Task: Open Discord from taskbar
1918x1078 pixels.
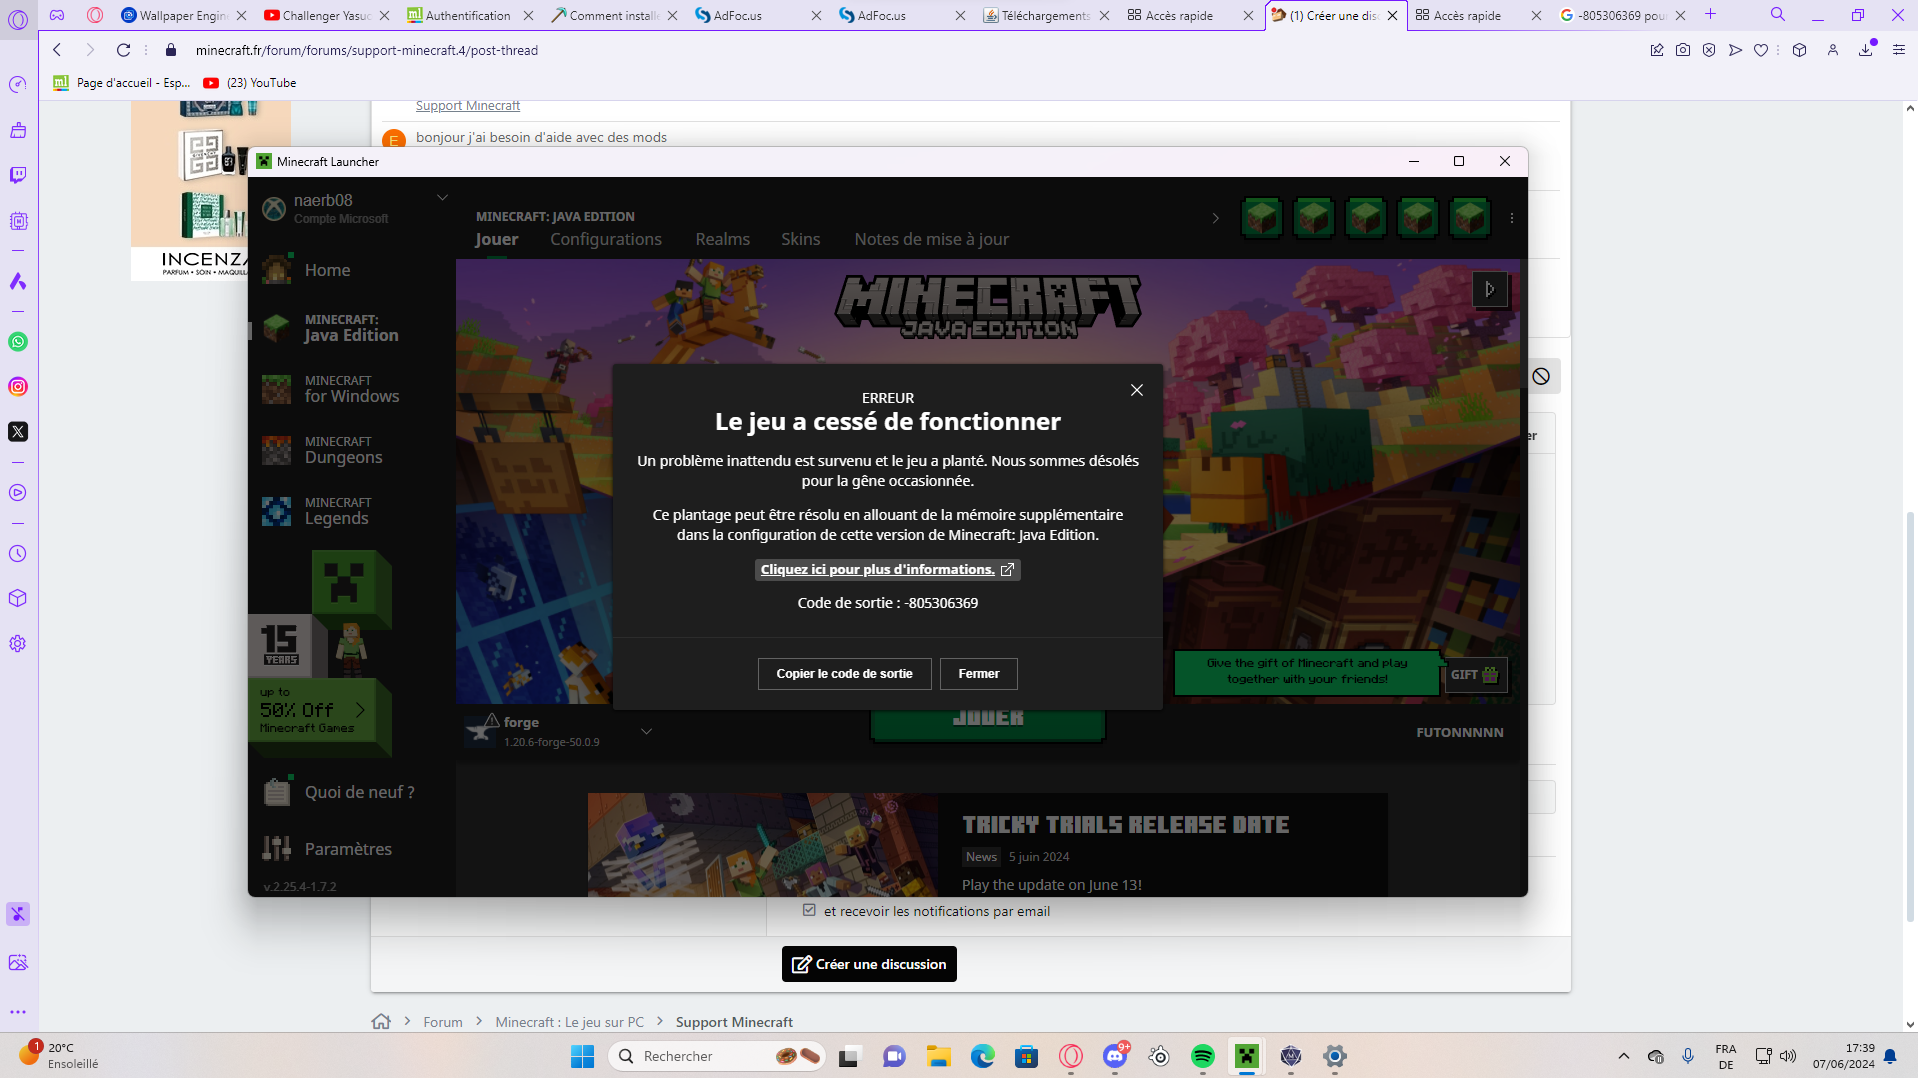Action: click(1115, 1056)
